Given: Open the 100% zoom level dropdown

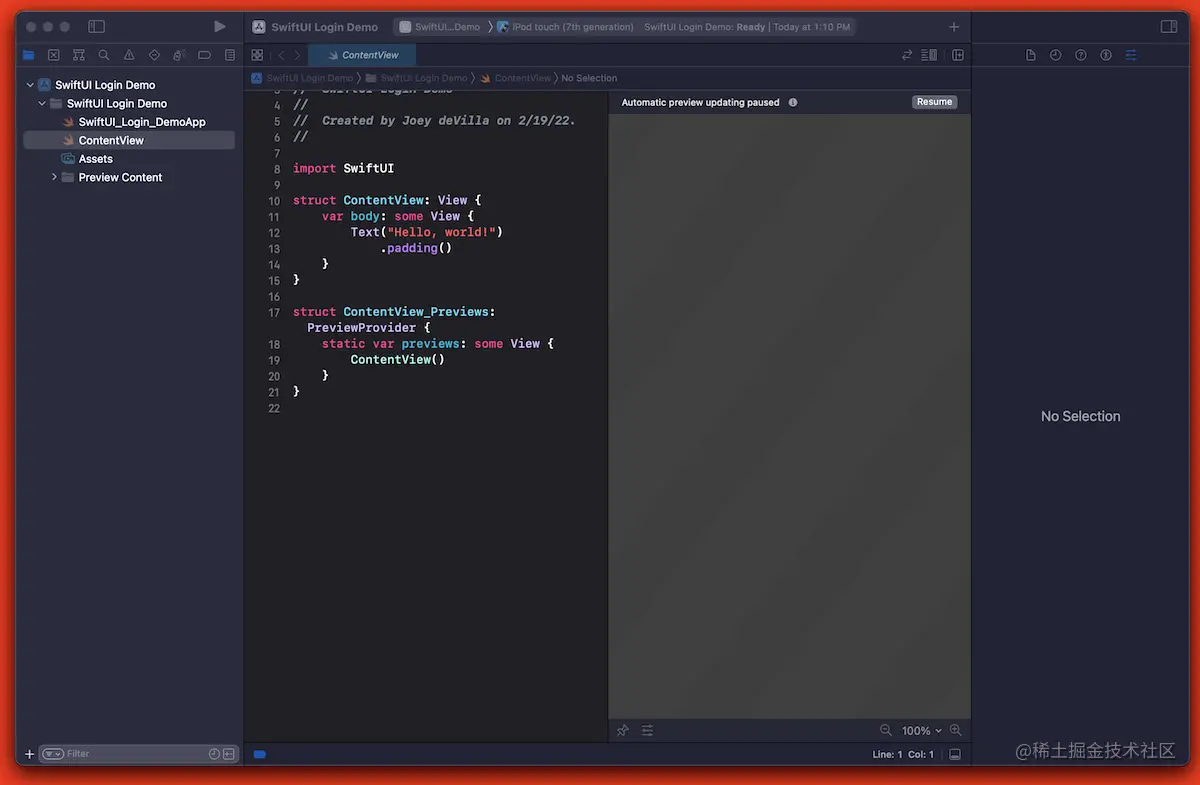Looking at the screenshot, I should pos(921,730).
